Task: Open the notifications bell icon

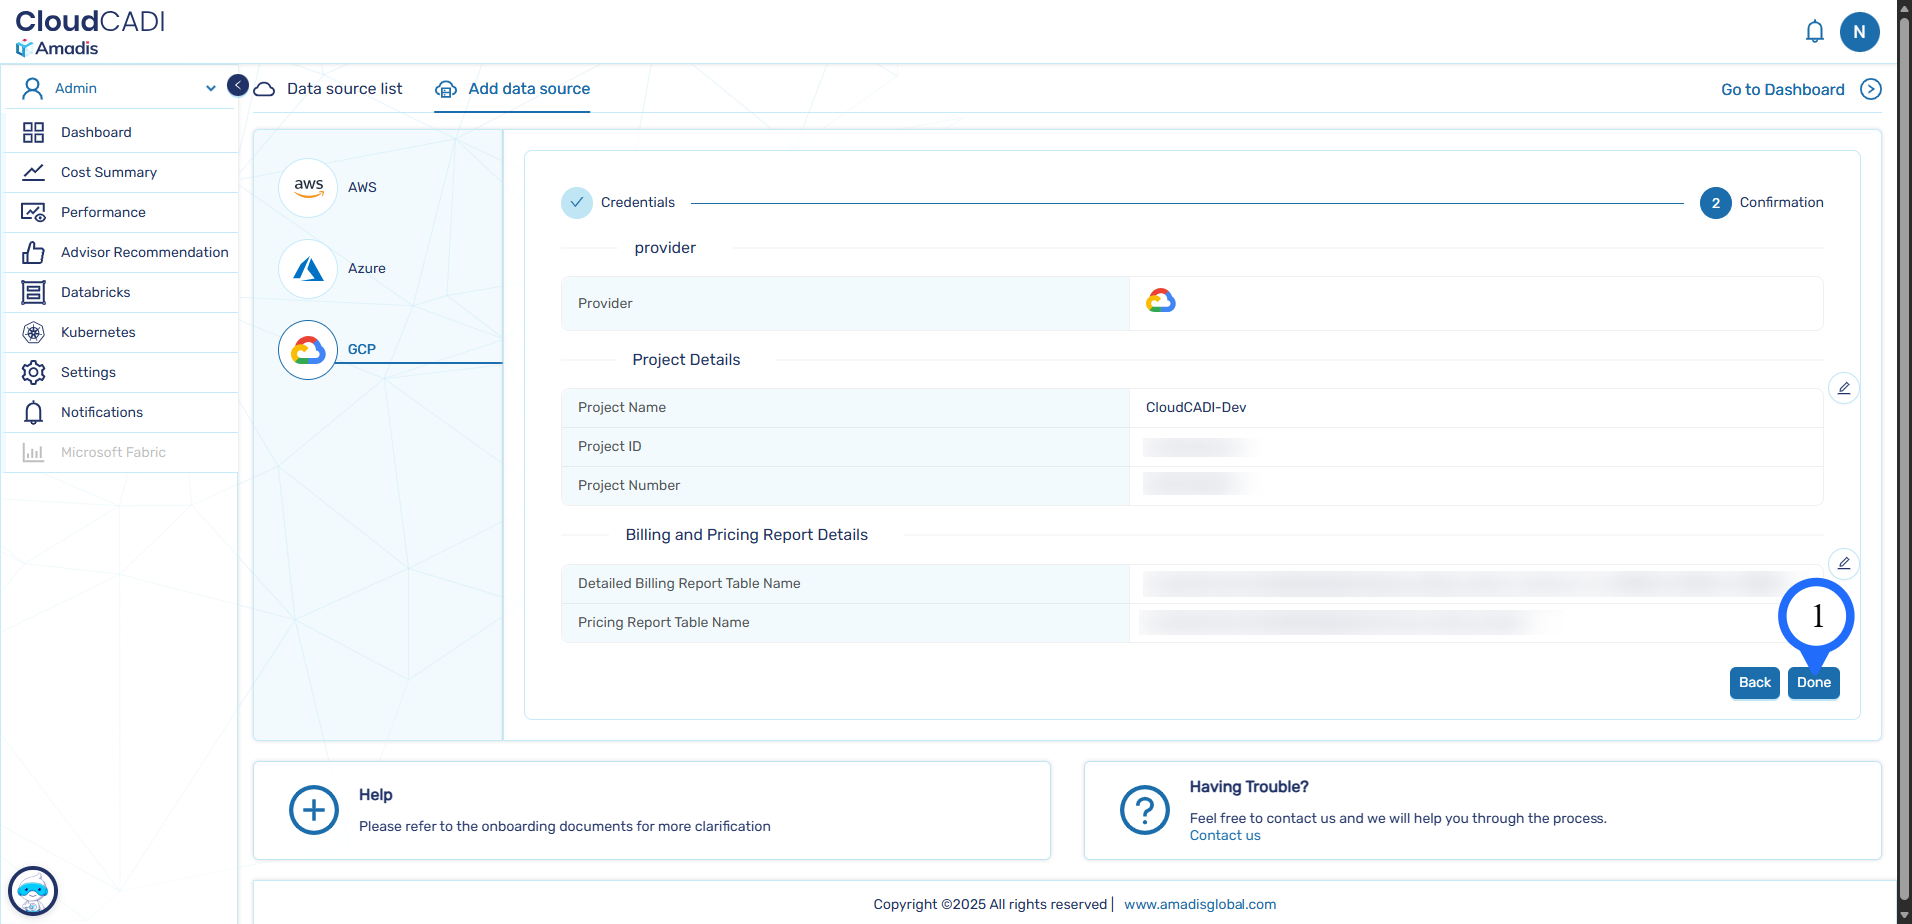Action: coord(1814,32)
